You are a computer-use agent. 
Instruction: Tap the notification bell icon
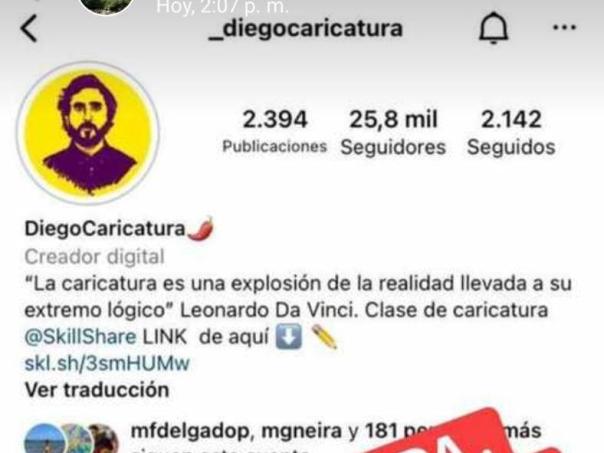coord(493,28)
